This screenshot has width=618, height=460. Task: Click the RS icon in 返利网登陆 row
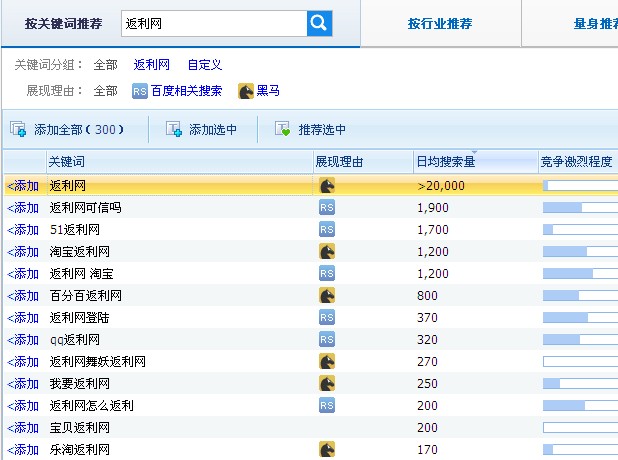coord(326,317)
